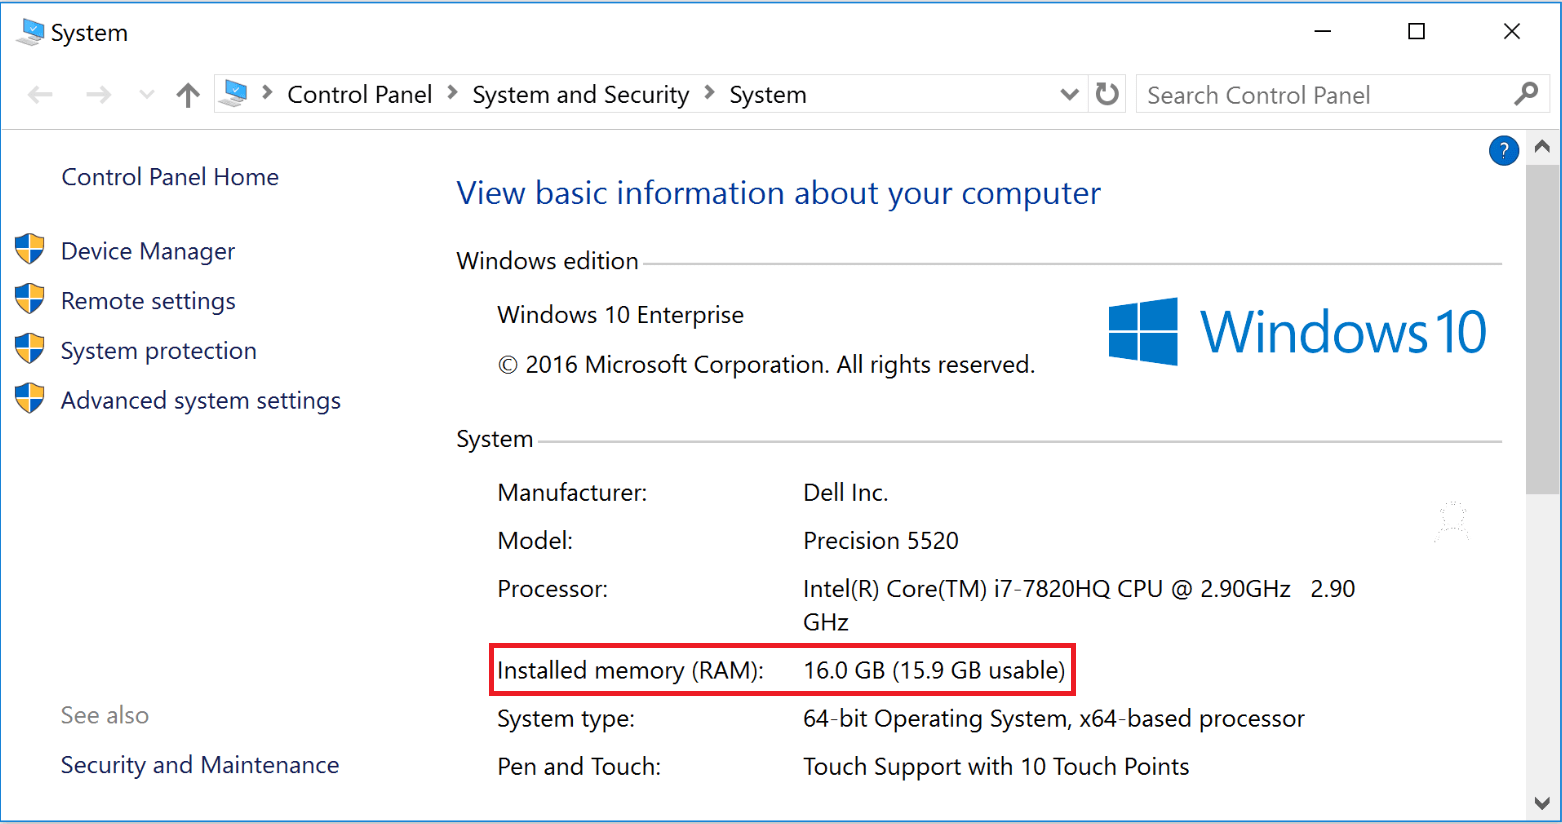Click the shield icon beside Device Manager
Image resolution: width=1562 pixels, height=824 pixels.
point(30,250)
